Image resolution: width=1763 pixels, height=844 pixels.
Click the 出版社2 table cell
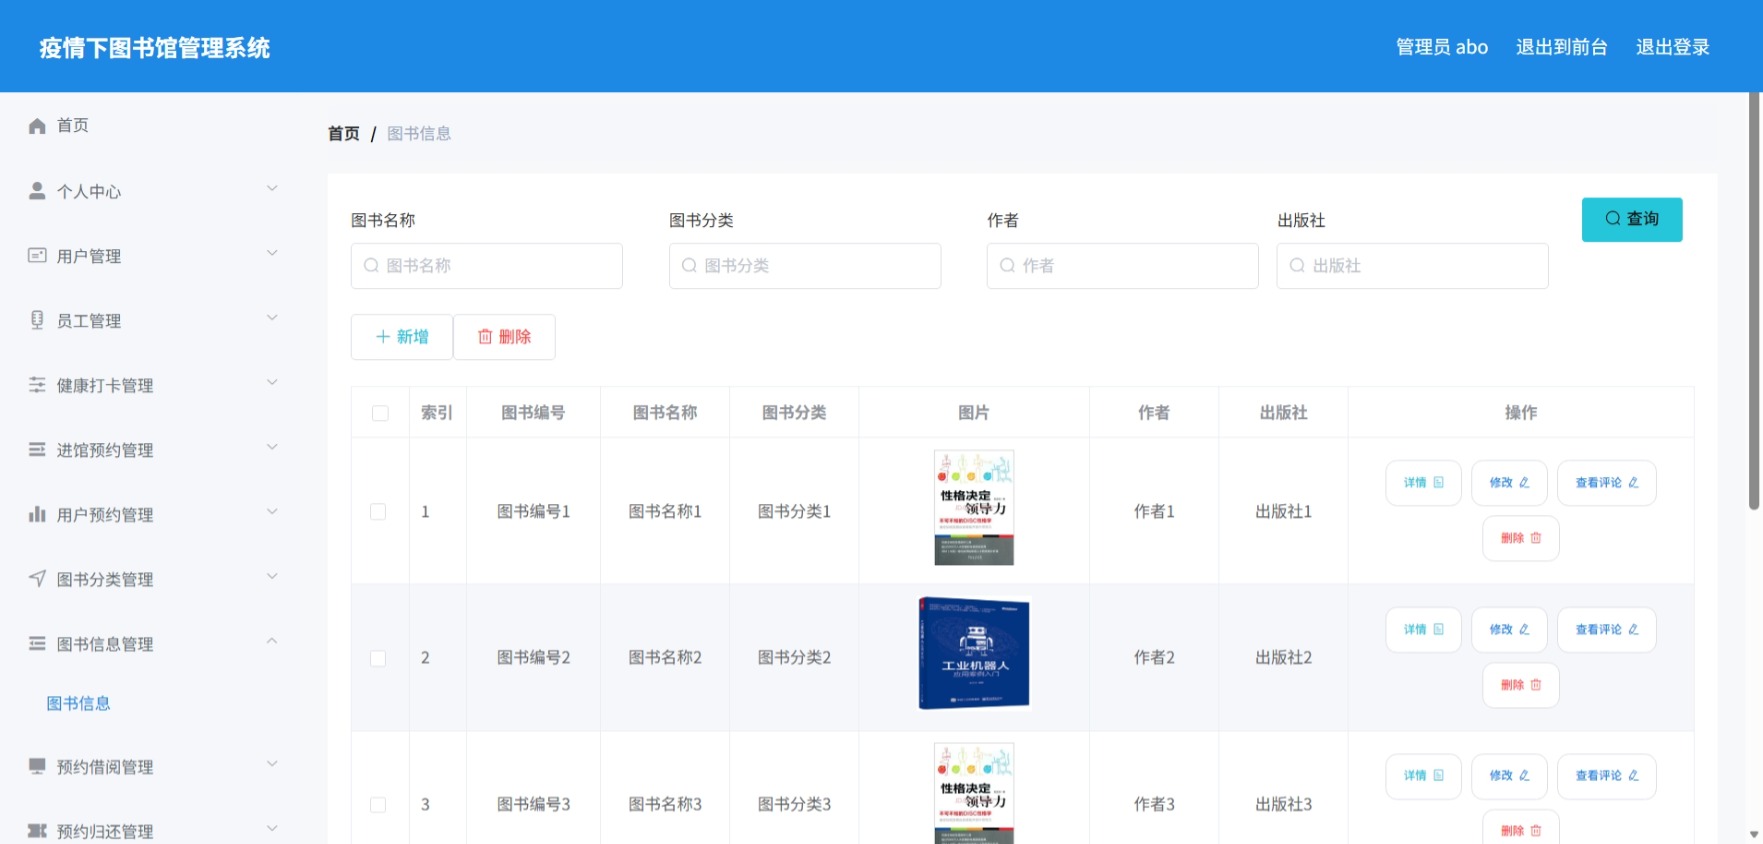point(1284,658)
